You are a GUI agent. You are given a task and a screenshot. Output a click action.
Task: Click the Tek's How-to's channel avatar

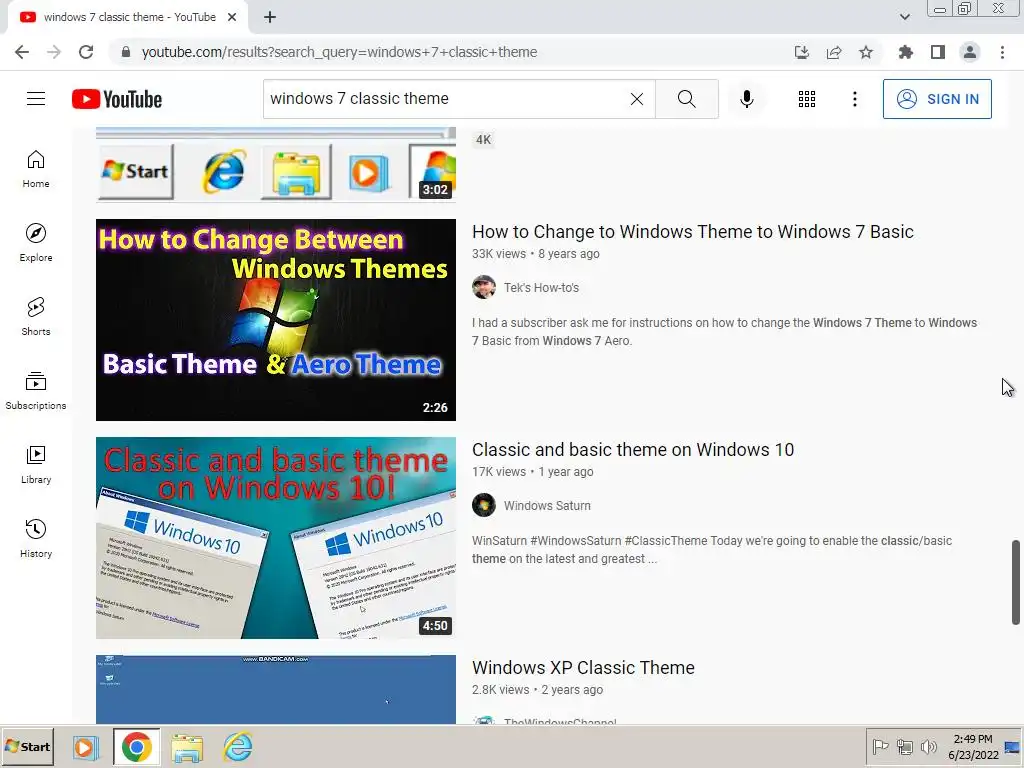click(x=484, y=287)
